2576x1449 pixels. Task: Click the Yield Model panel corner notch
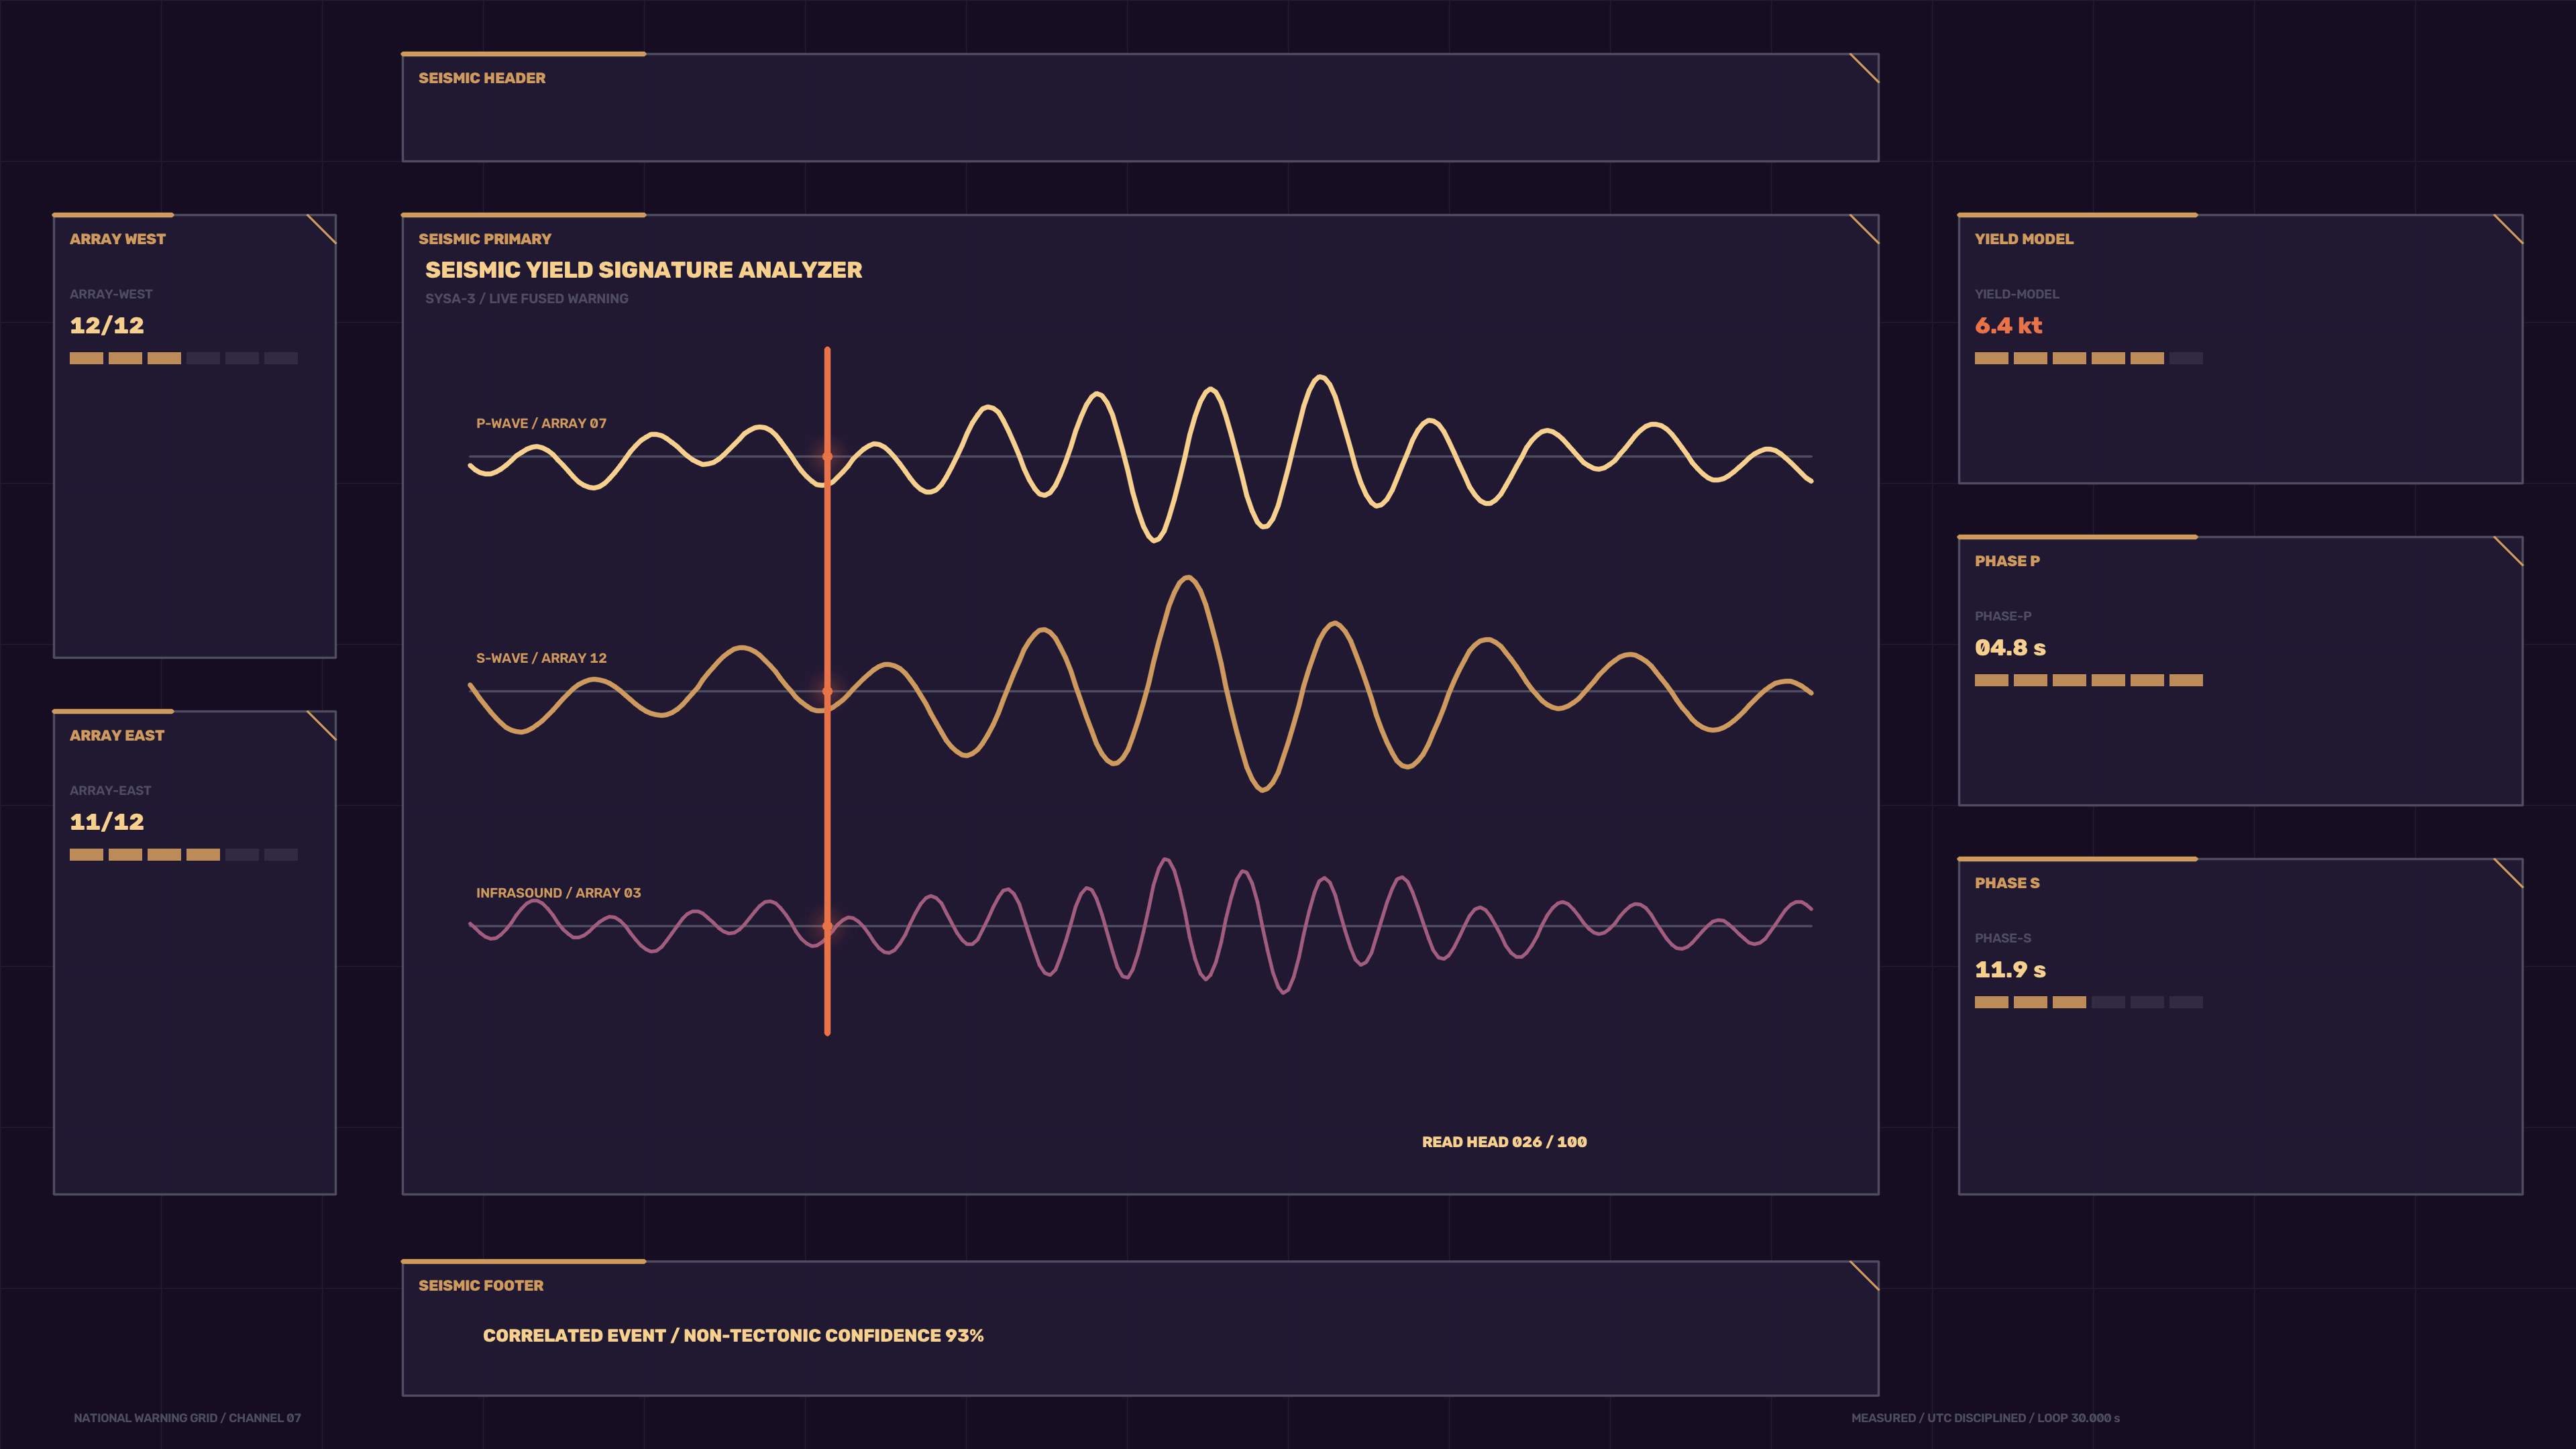pyautogui.click(x=2508, y=230)
